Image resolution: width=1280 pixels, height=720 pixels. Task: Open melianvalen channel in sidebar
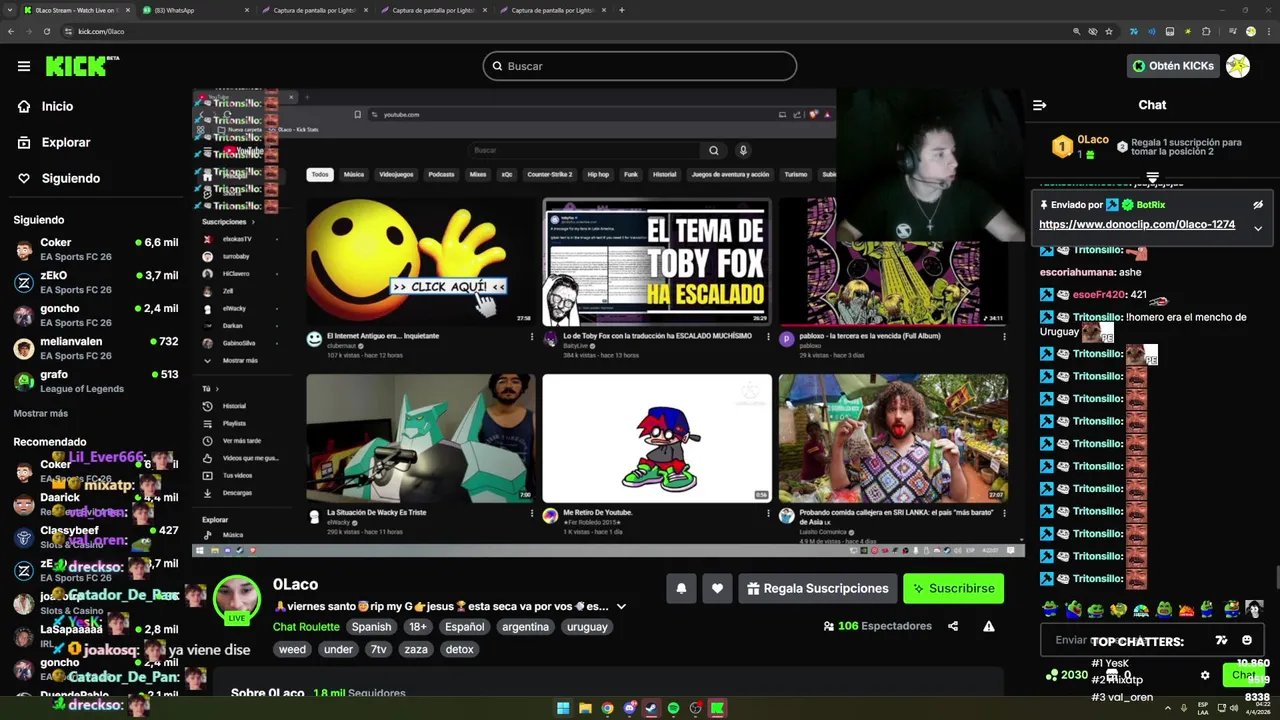click(96, 348)
